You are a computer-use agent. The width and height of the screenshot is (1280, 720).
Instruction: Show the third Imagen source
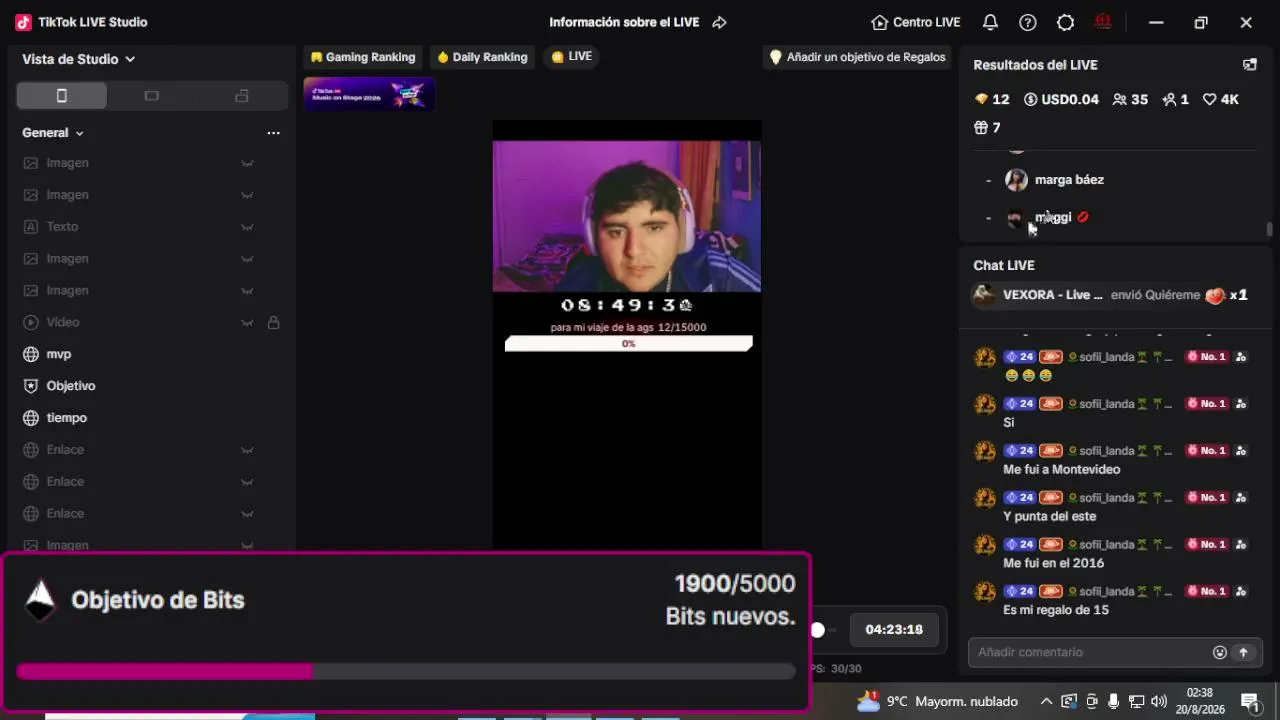point(247,259)
